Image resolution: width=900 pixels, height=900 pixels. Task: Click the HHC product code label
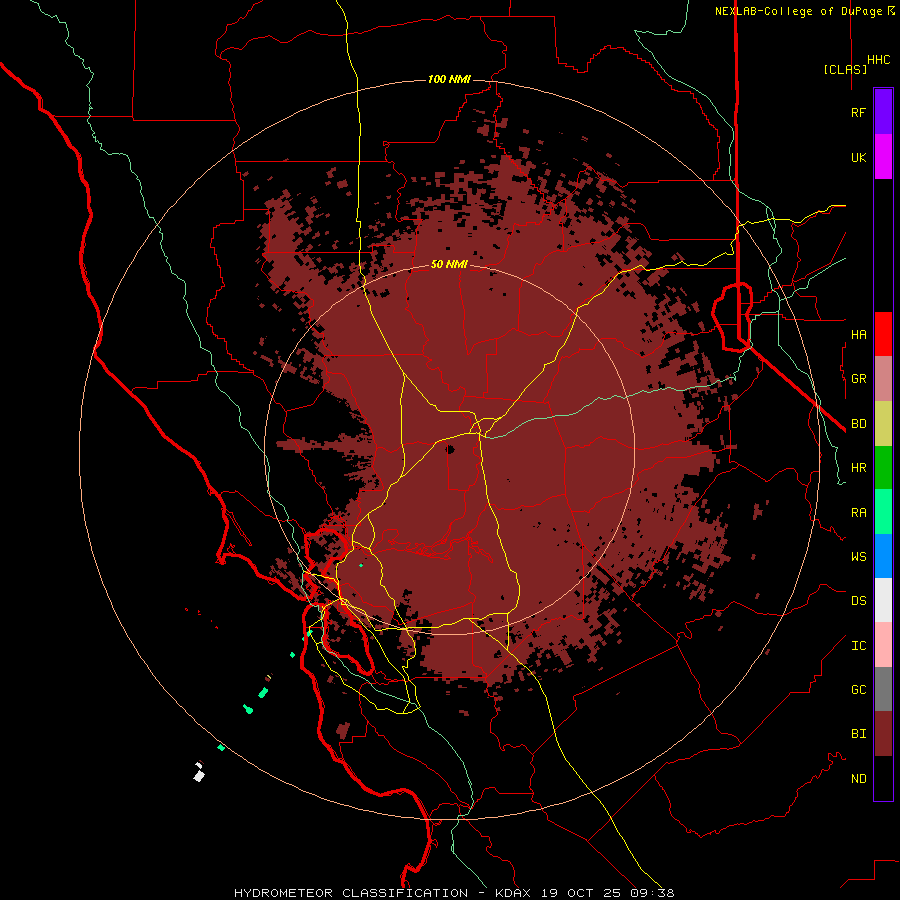point(878,60)
